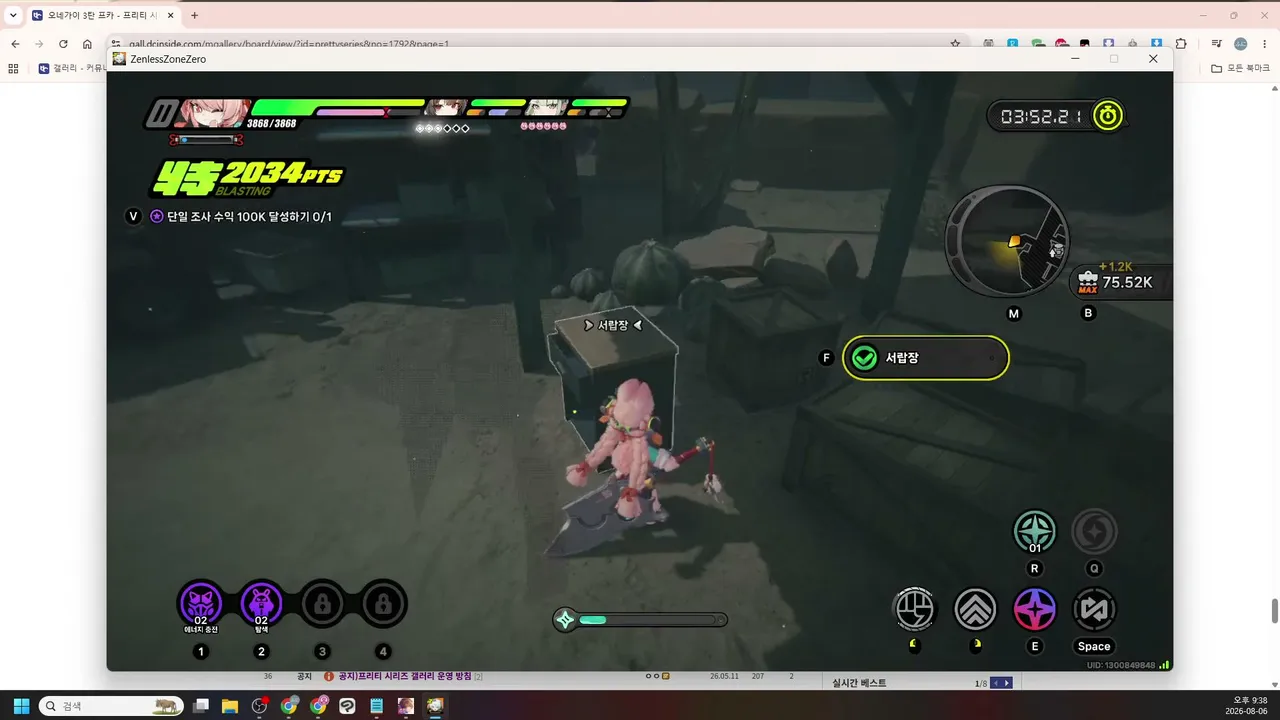This screenshot has width=1280, height=720.
Task: Open Task View on the taskbar
Action: click(201, 706)
